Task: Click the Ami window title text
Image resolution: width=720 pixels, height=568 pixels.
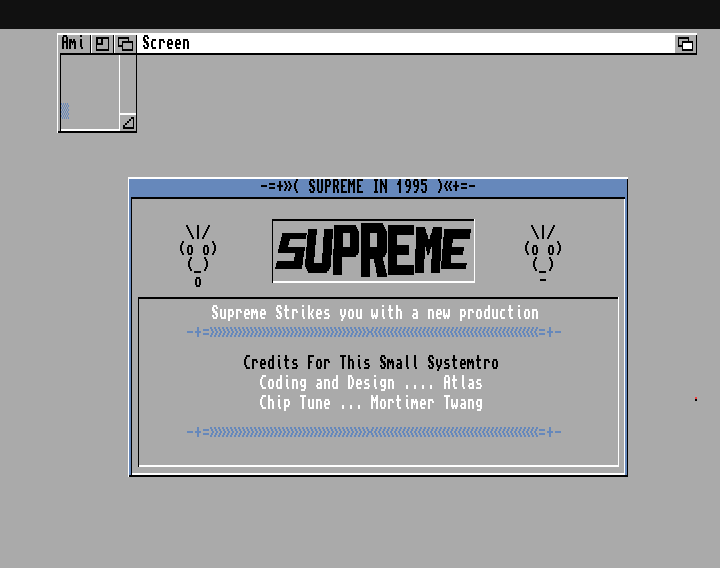Action: point(73,43)
